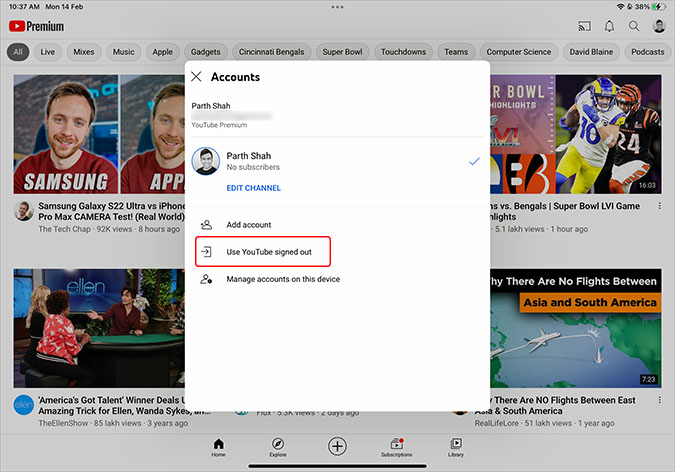Open Super Bowl highlights thumbnail
The height and width of the screenshot is (472, 675).
pos(576,134)
